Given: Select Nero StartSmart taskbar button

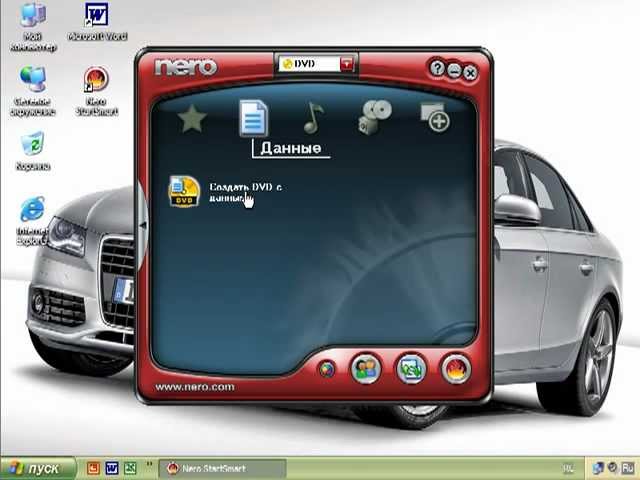Looking at the screenshot, I should pyautogui.click(x=222, y=469).
